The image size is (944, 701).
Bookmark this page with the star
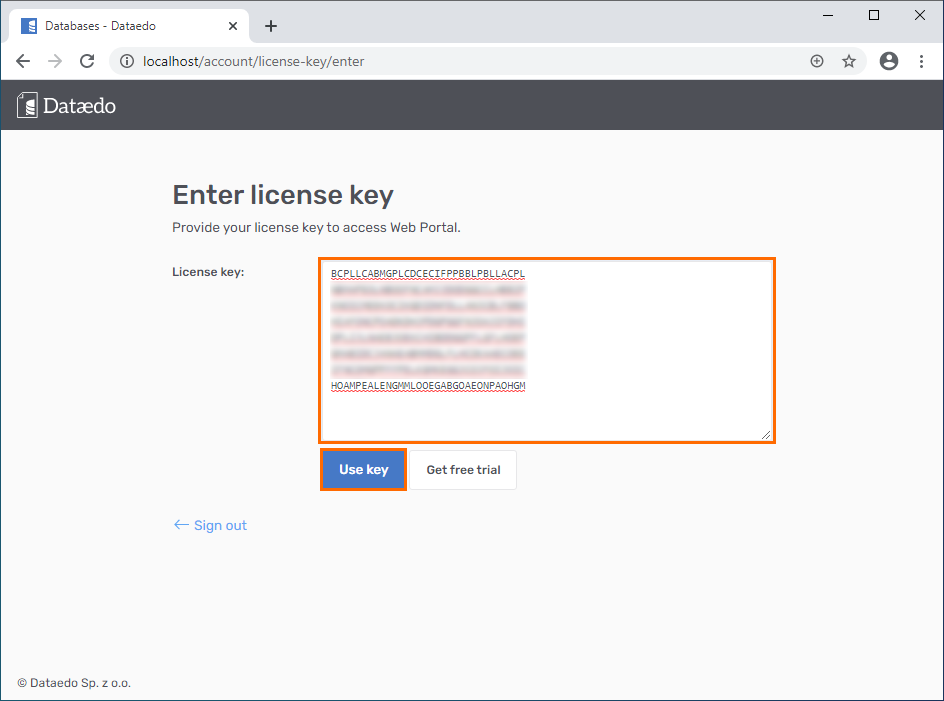[x=849, y=61]
